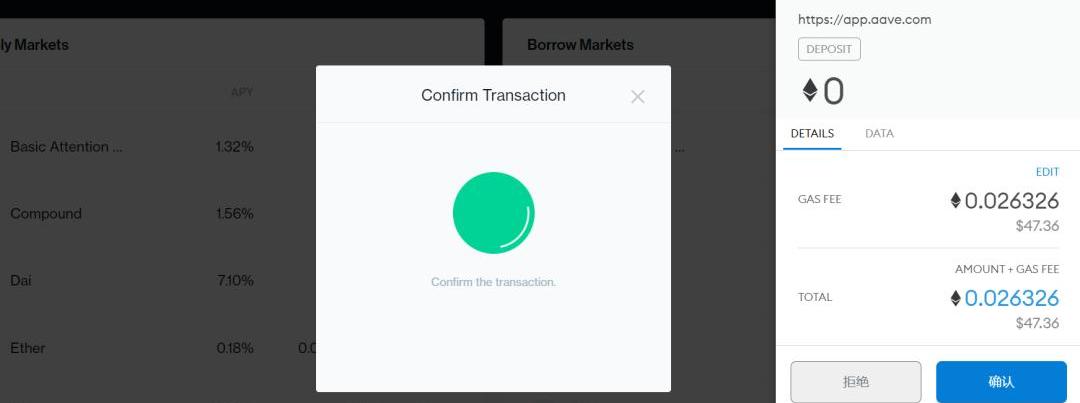Click the Confirm the transaction text
The image size is (1080, 403).
click(x=493, y=282)
